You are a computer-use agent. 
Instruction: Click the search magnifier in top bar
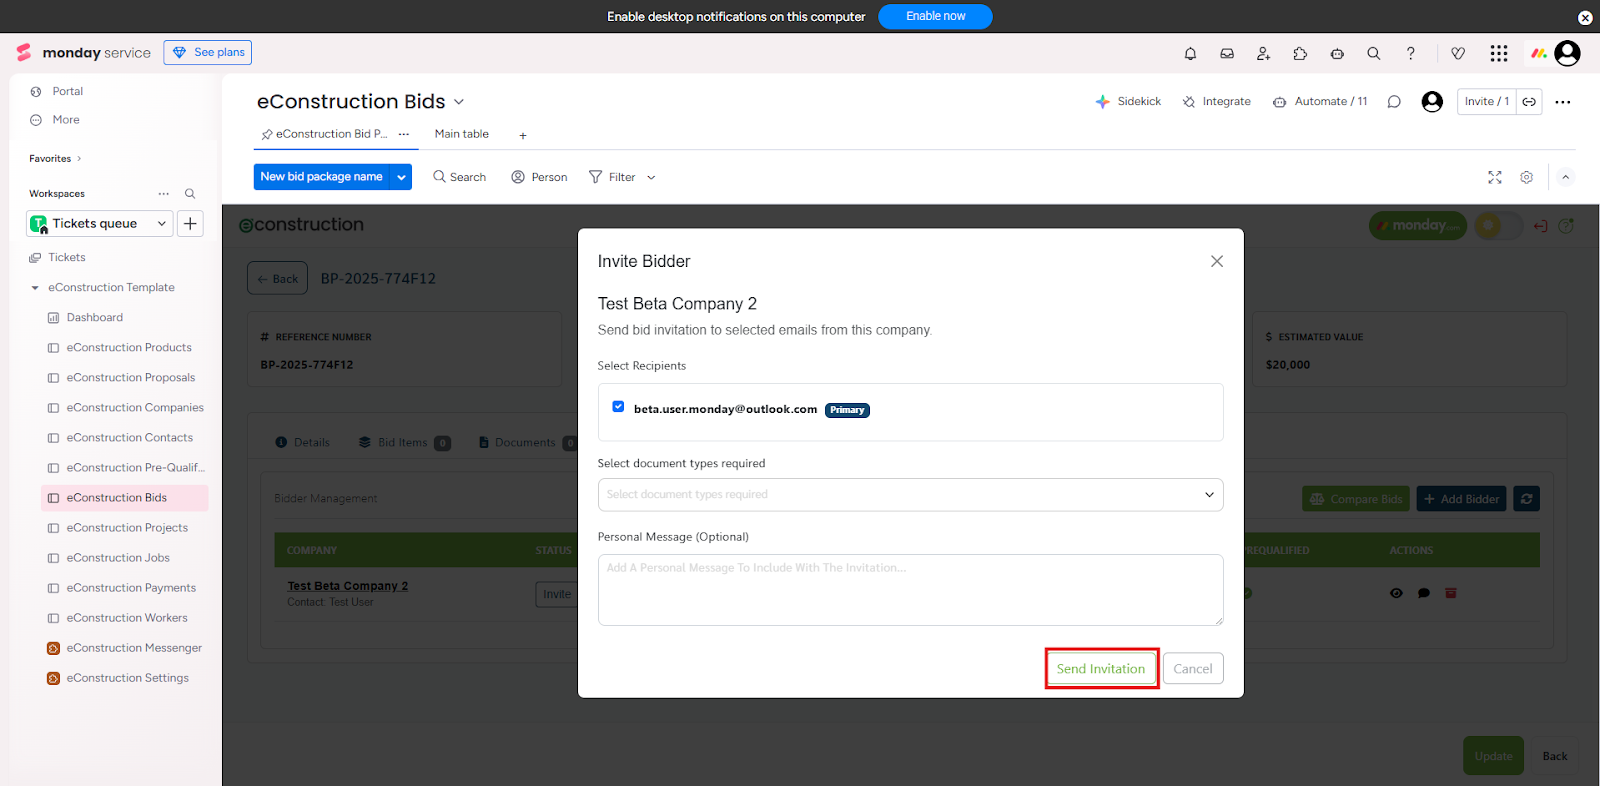pyautogui.click(x=1374, y=54)
